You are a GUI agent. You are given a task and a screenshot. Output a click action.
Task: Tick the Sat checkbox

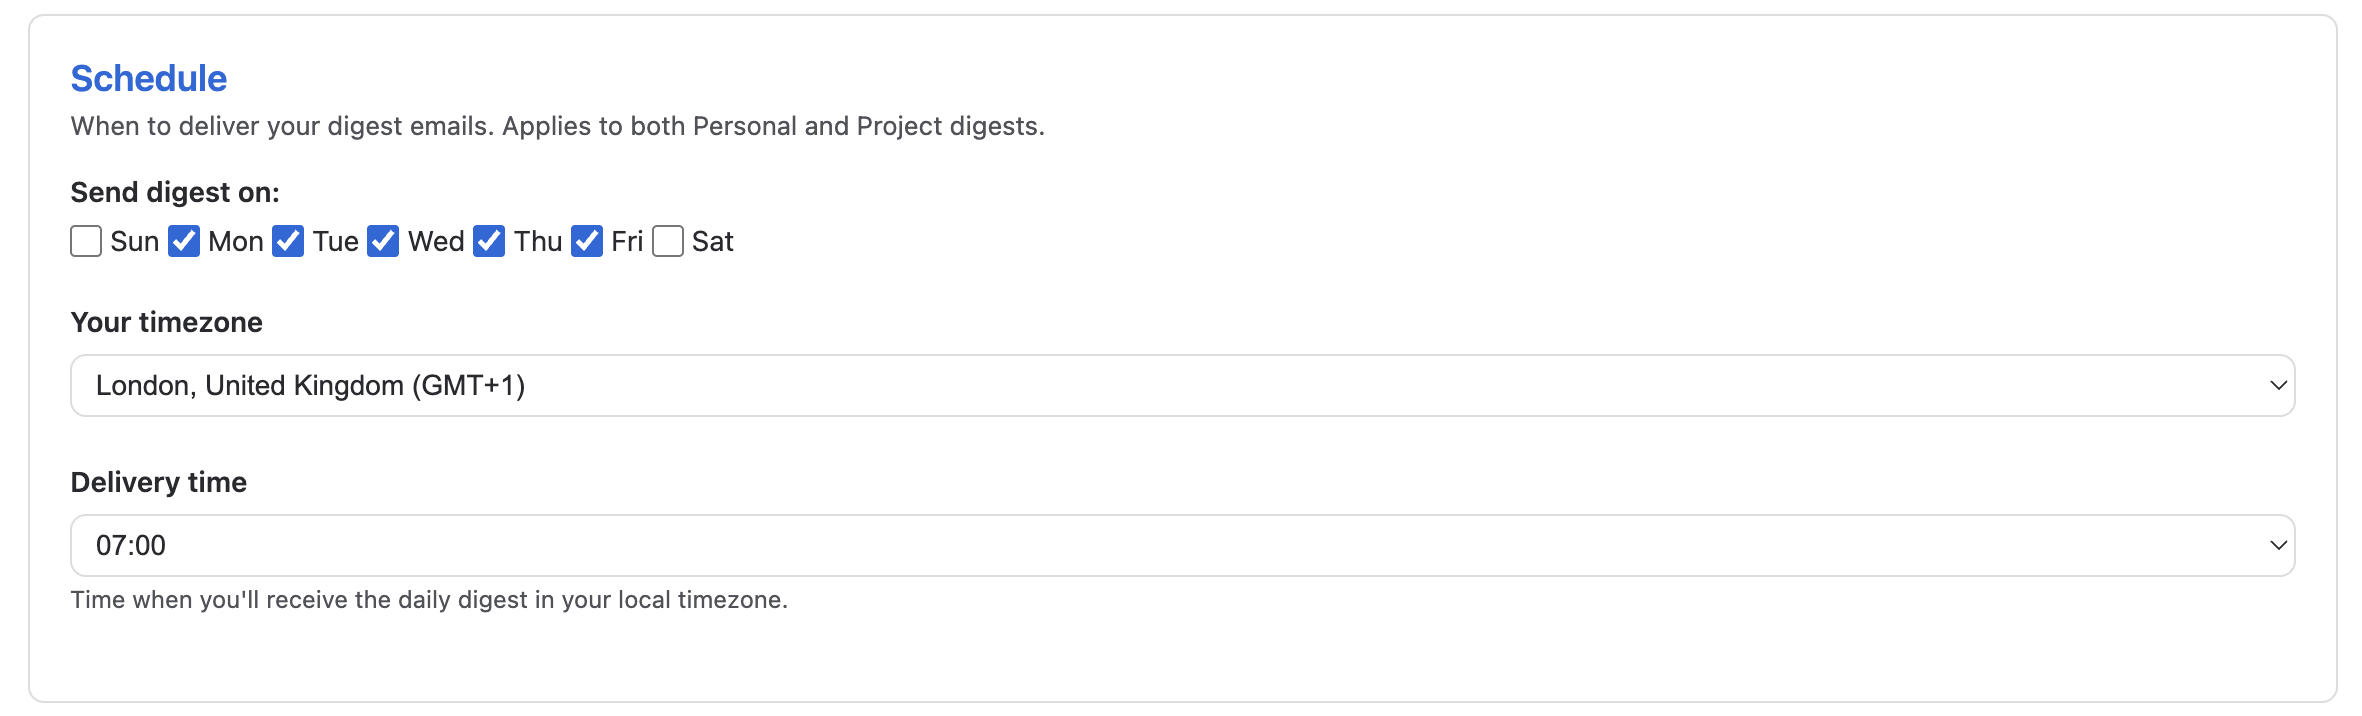click(x=668, y=241)
